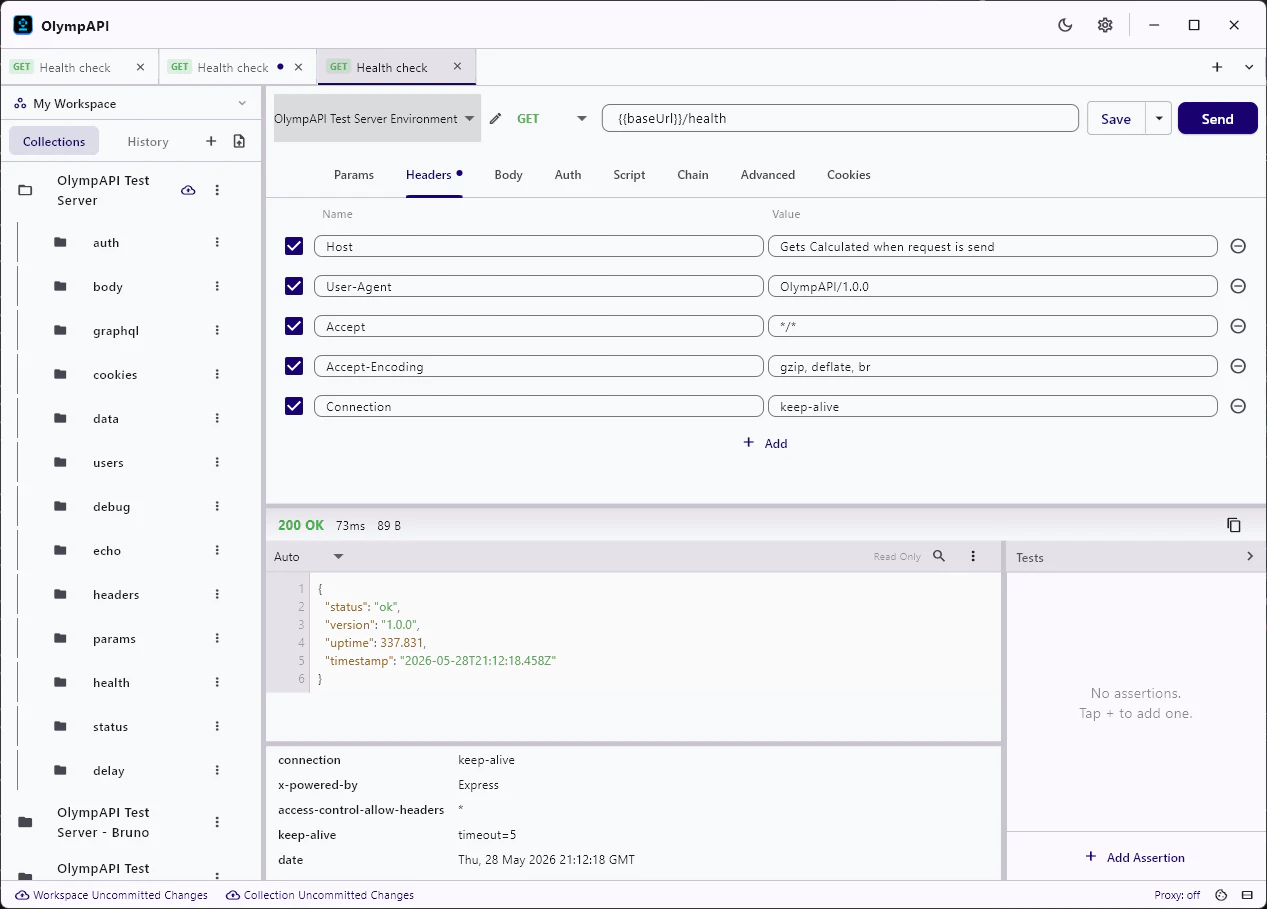Open more options for OlympAPI Test Server
This screenshot has height=909, width=1267.
217,190
